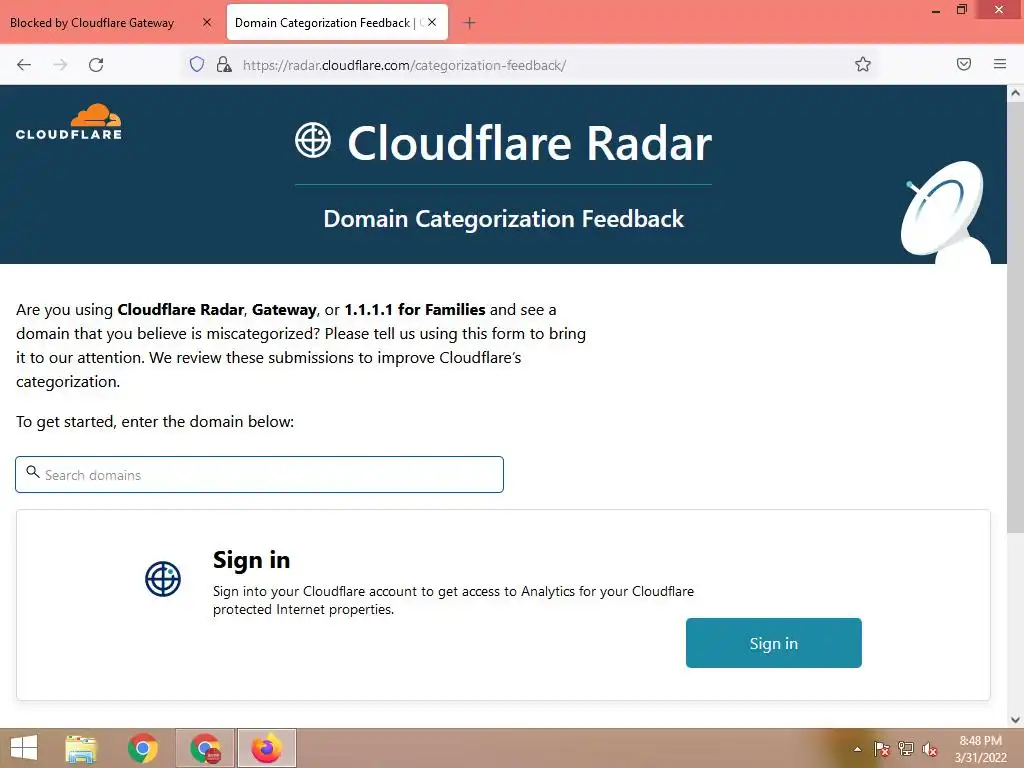Open the second Chrome icon with the red badge
Image resolution: width=1024 pixels, height=768 pixels.
(205, 748)
